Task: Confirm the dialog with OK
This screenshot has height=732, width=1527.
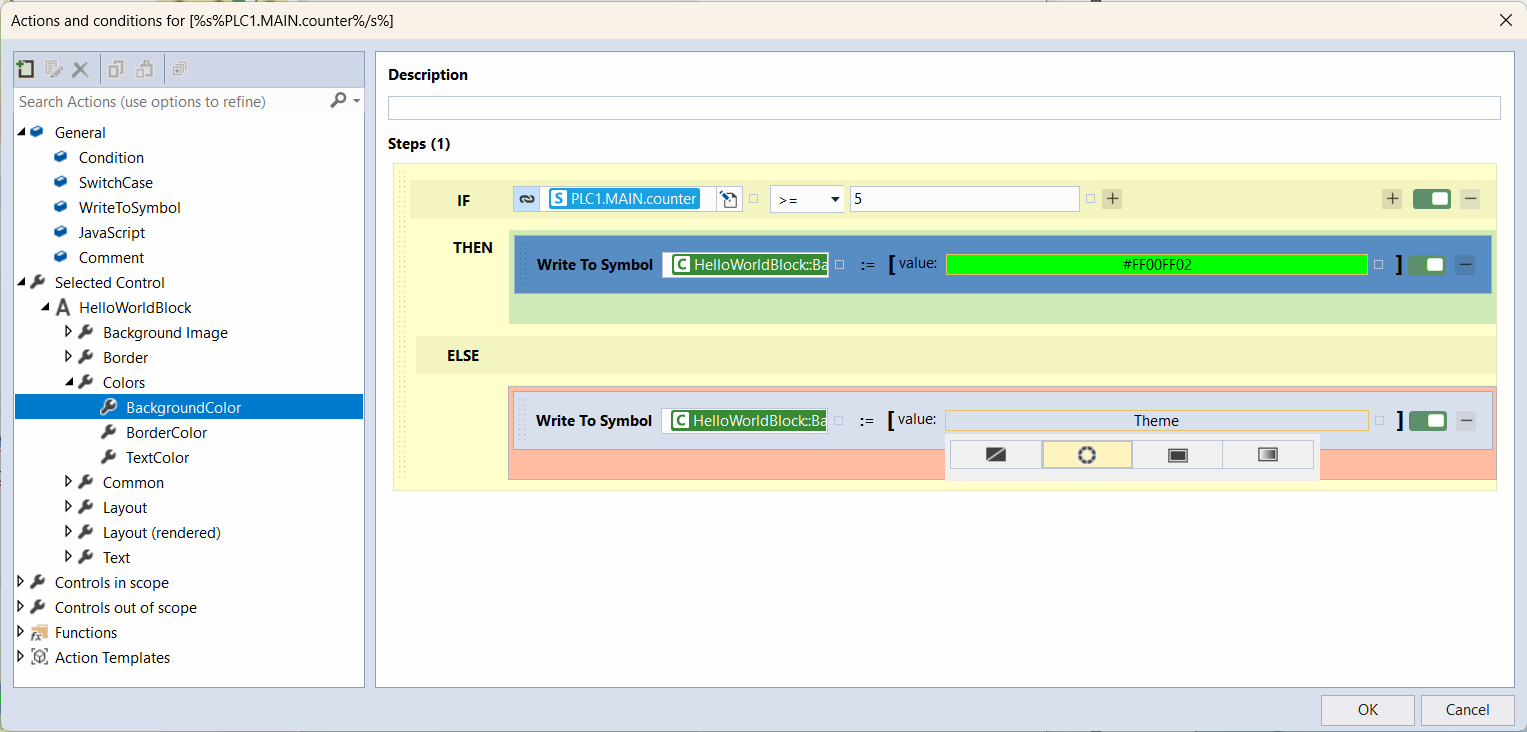Action: [x=1367, y=710]
